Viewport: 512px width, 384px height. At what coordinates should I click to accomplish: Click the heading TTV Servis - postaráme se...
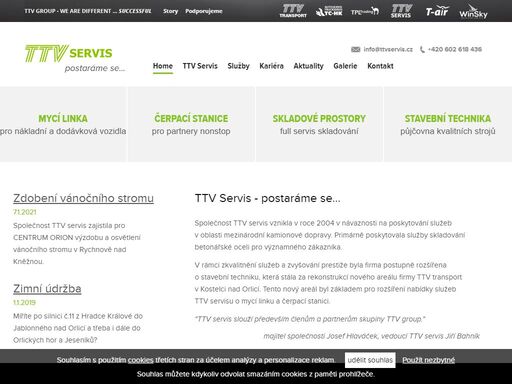point(268,198)
